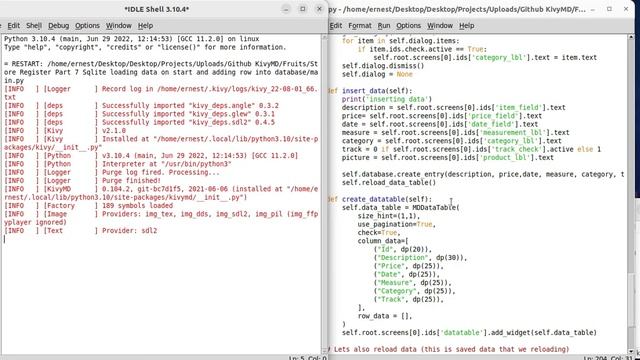The height and width of the screenshot is (360, 640).
Task: Click '"Price", dp(25)' column line
Action: click(x=408, y=266)
